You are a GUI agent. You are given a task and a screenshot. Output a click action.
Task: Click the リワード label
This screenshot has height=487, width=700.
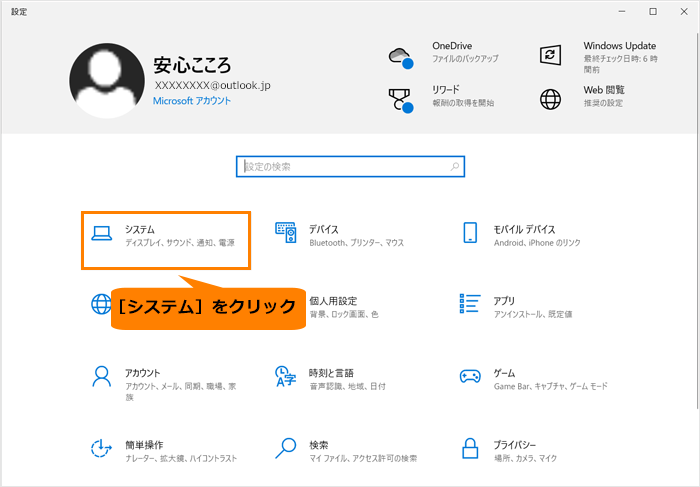(446, 90)
